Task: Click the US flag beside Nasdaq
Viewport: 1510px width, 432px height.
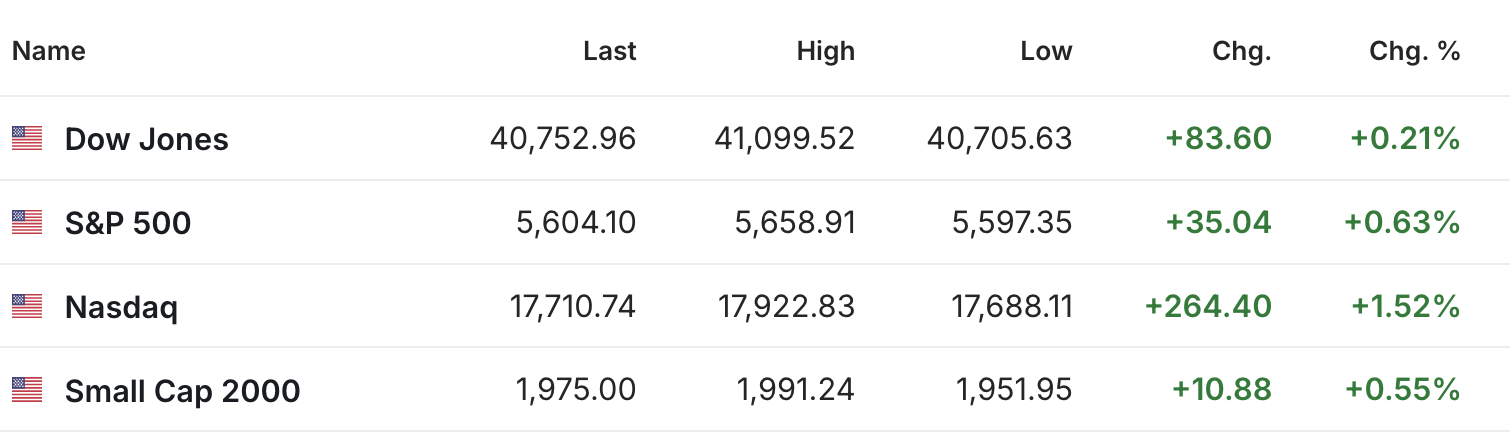Action: coord(27,306)
